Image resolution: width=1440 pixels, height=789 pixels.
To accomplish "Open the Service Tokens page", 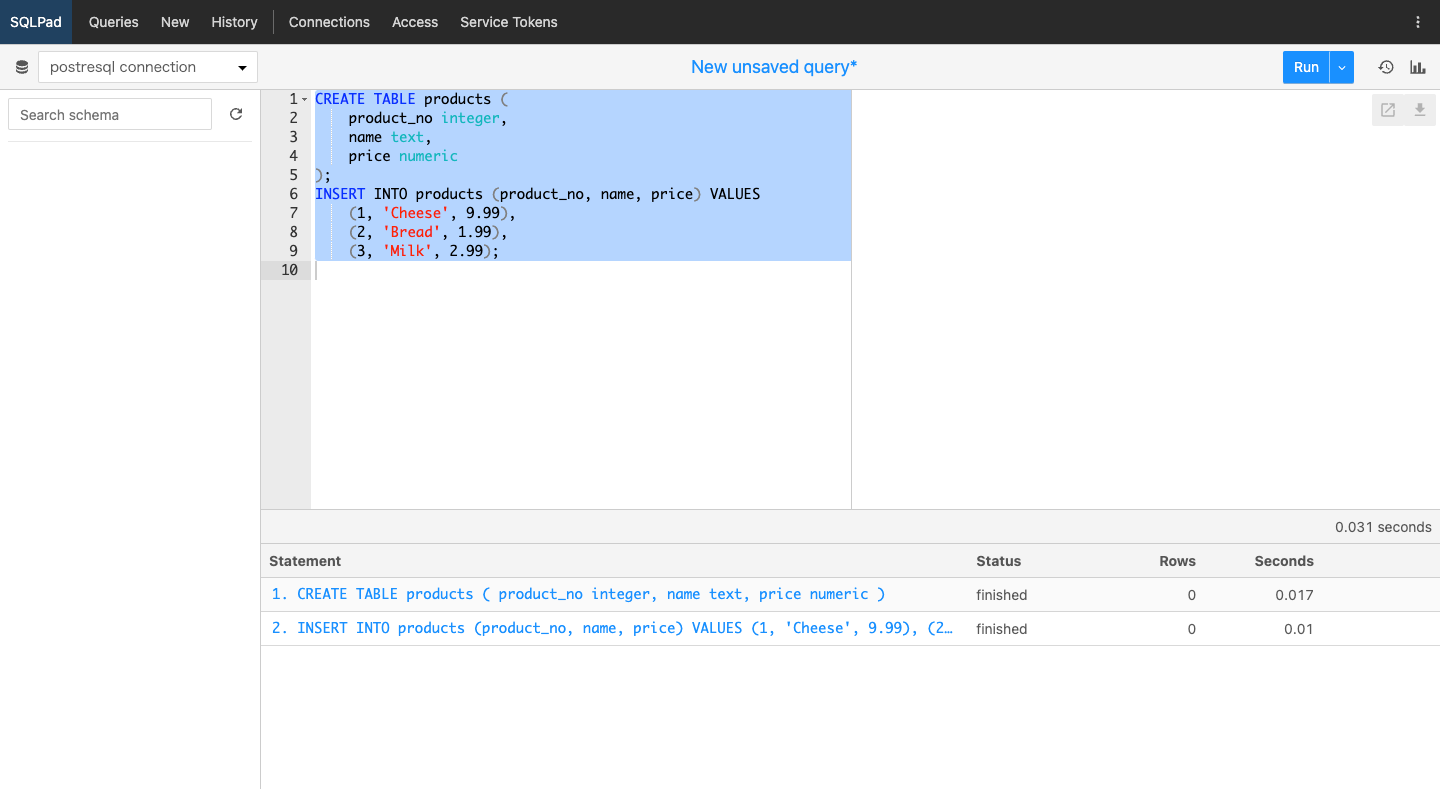I will 509,22.
